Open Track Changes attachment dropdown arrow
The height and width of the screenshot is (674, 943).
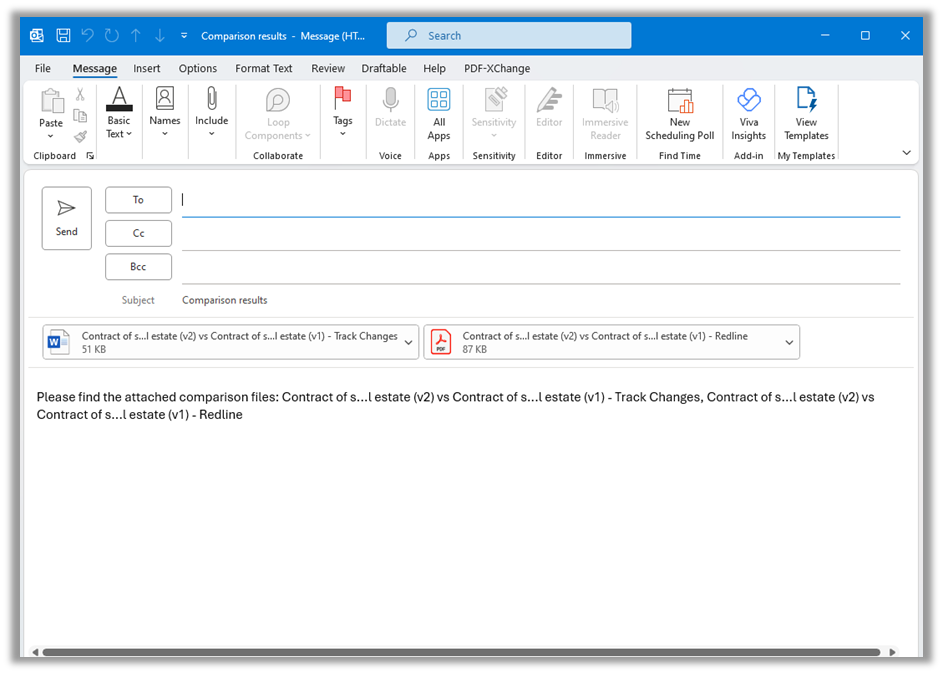click(408, 342)
